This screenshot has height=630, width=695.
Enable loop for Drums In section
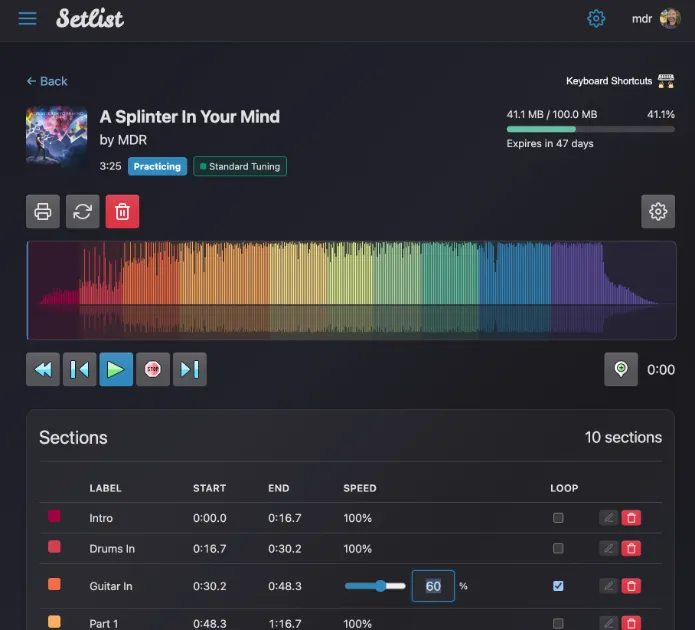[558, 548]
